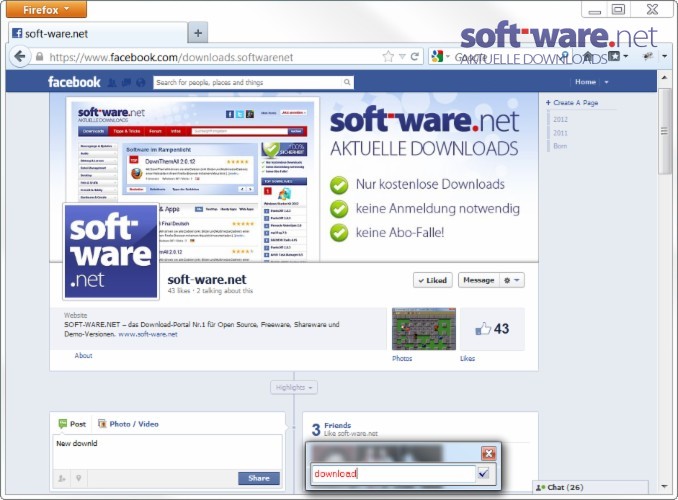Screen dimensions: 678x500
Task: Click the browser URL address field
Action: click(x=214, y=57)
